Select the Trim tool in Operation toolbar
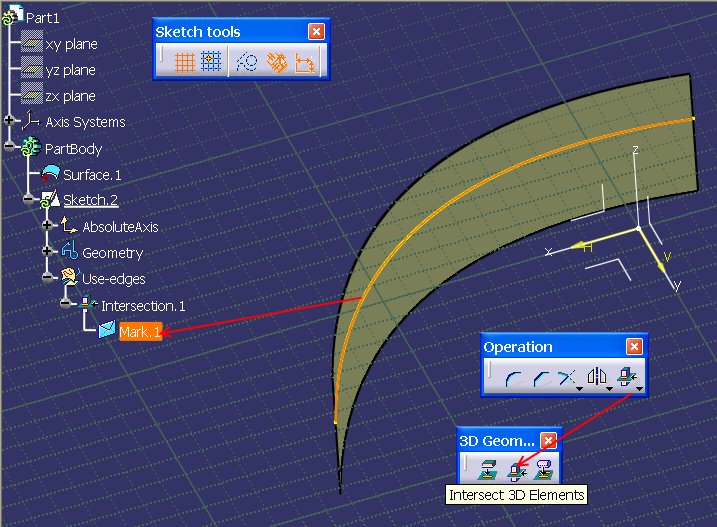The image size is (717, 527). coord(567,378)
